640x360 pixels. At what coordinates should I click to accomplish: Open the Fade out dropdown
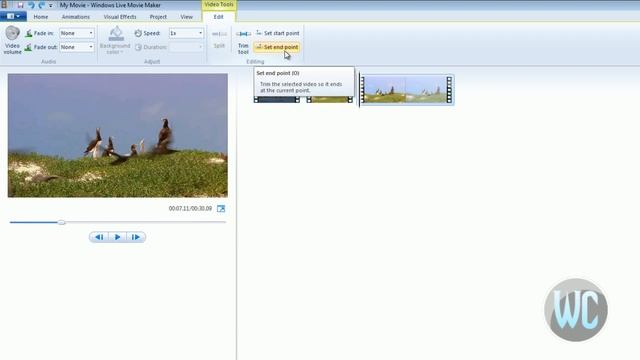[77, 47]
